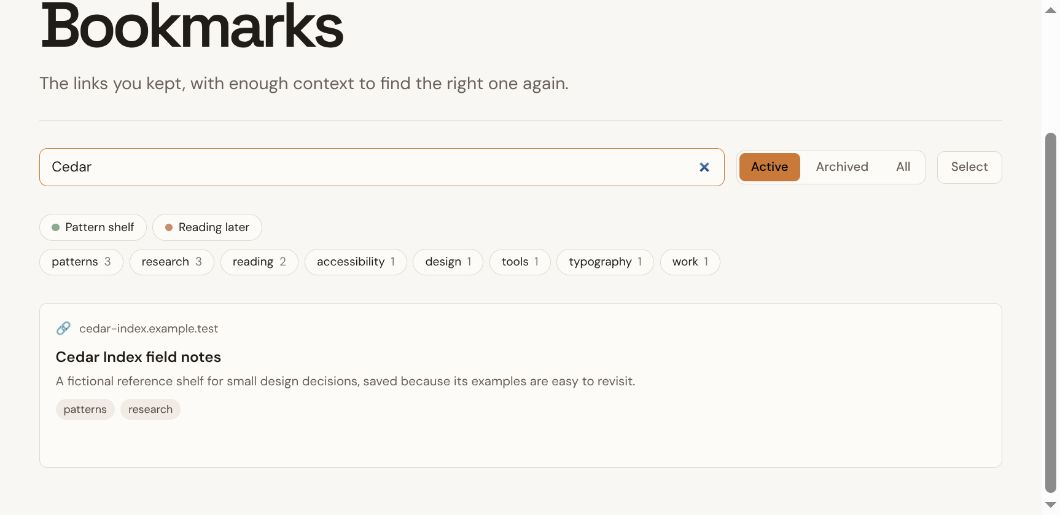Click the page vertical scrollbar thumb
The width and height of the screenshot is (1060, 515).
pyautogui.click(x=1050, y=312)
